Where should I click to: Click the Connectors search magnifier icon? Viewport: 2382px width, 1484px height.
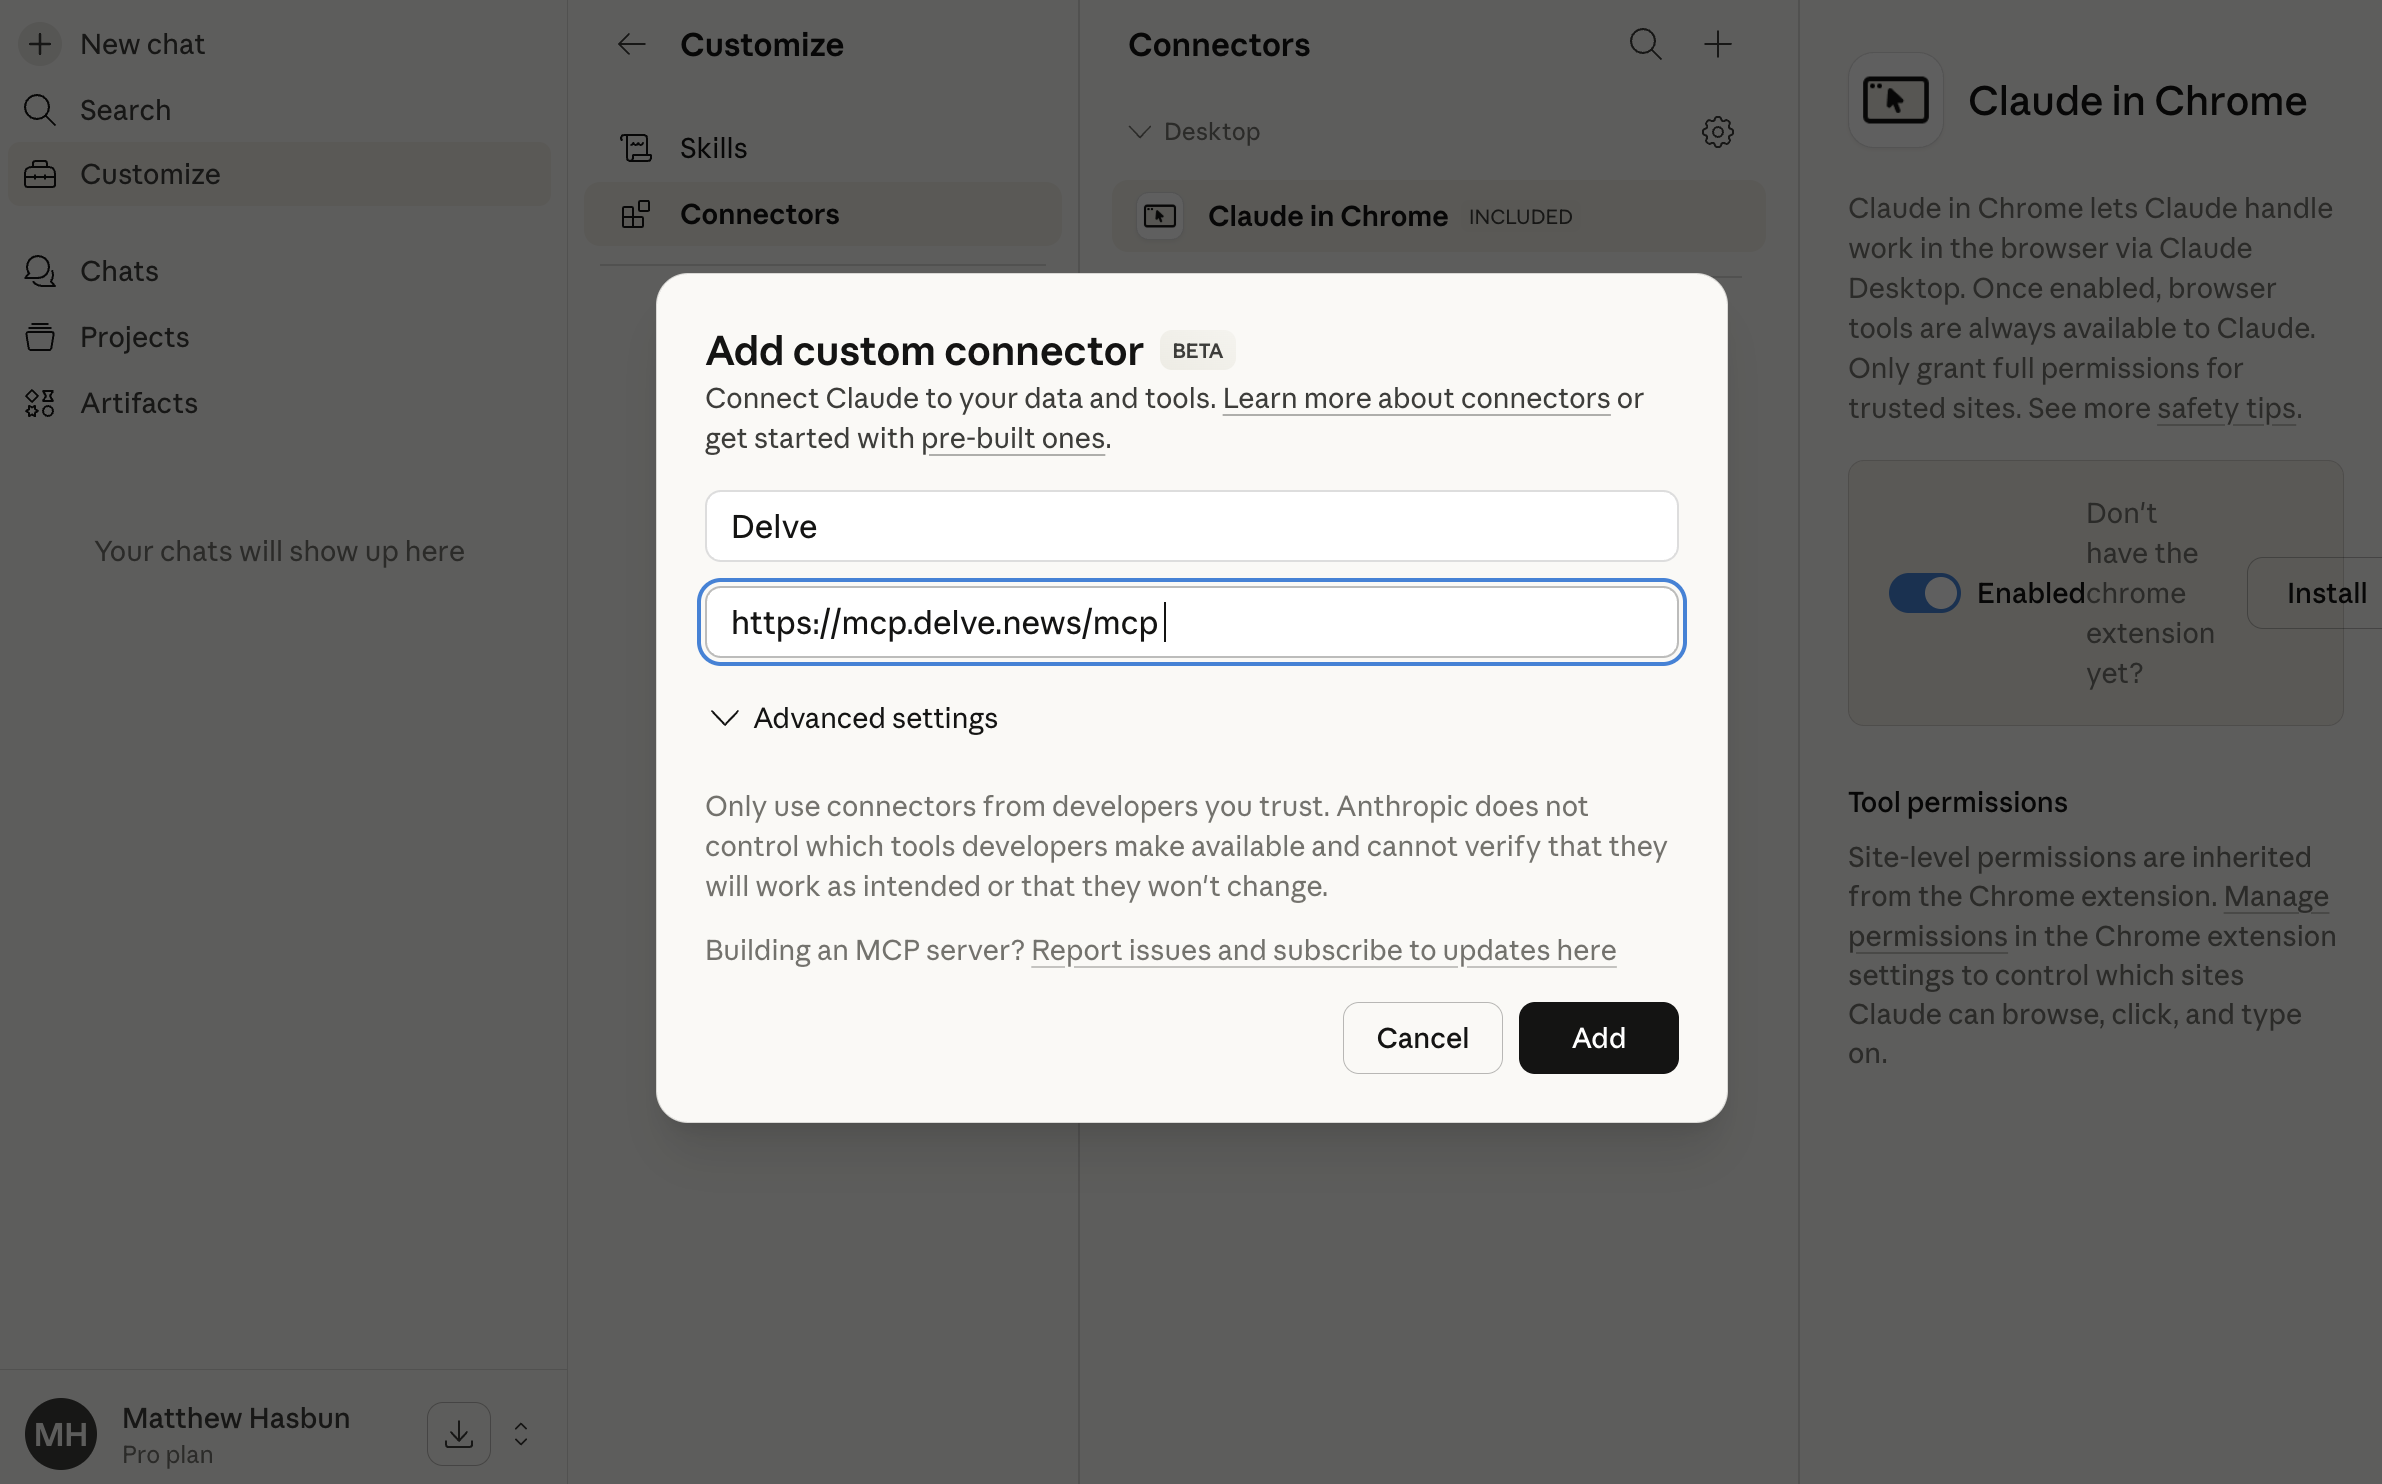pos(1645,44)
